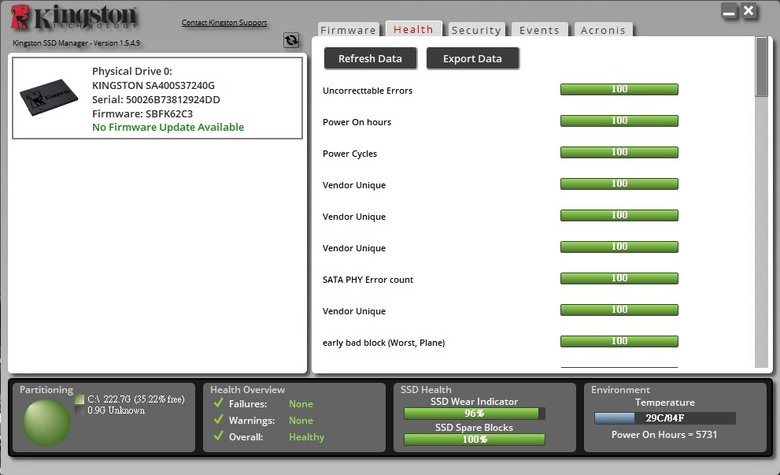This screenshot has width=780, height=475.
Task: Click the early bad block (Worst, Plane) label
Action: pos(384,343)
